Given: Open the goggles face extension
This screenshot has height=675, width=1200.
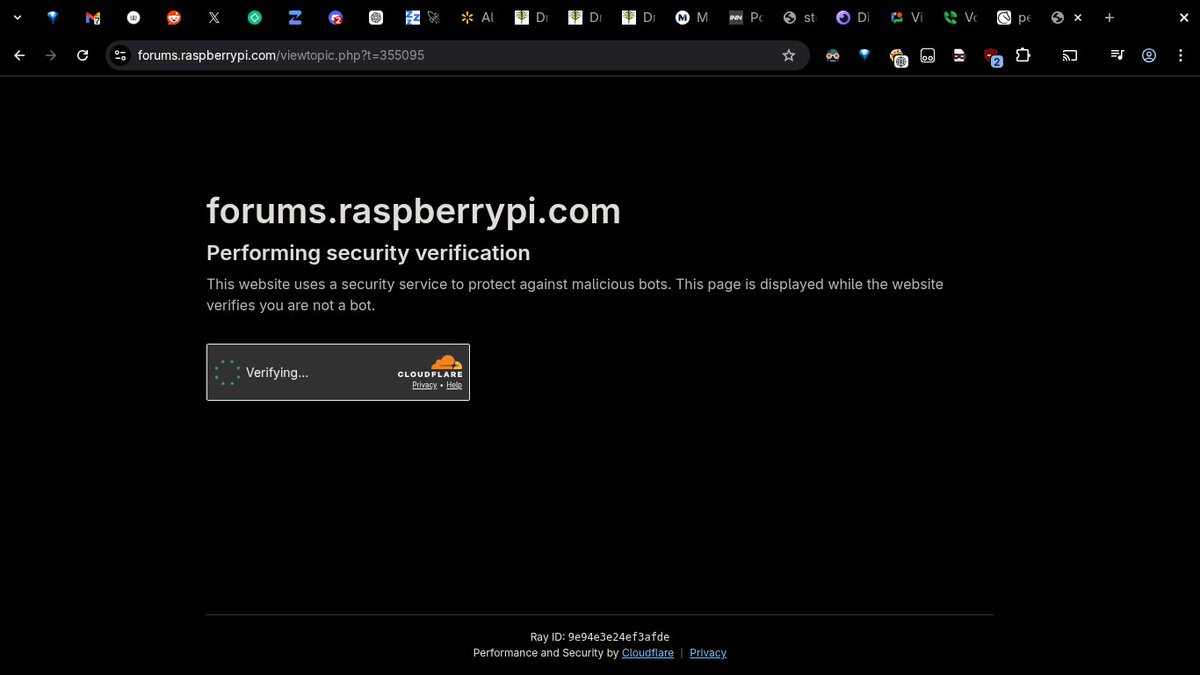Looking at the screenshot, I should pos(832,56).
